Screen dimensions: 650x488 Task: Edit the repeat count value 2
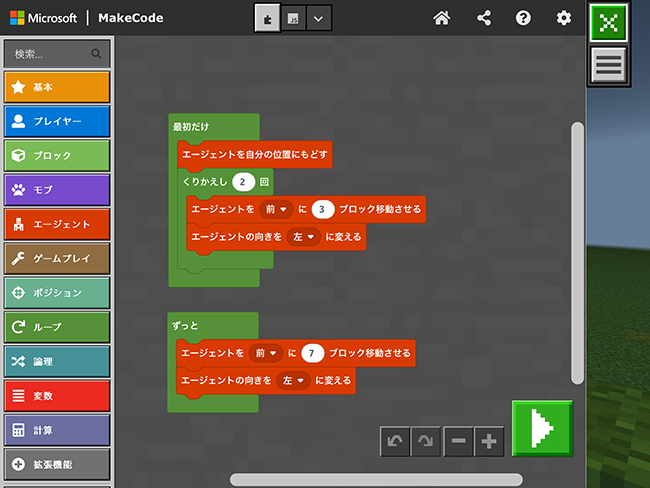tap(243, 182)
